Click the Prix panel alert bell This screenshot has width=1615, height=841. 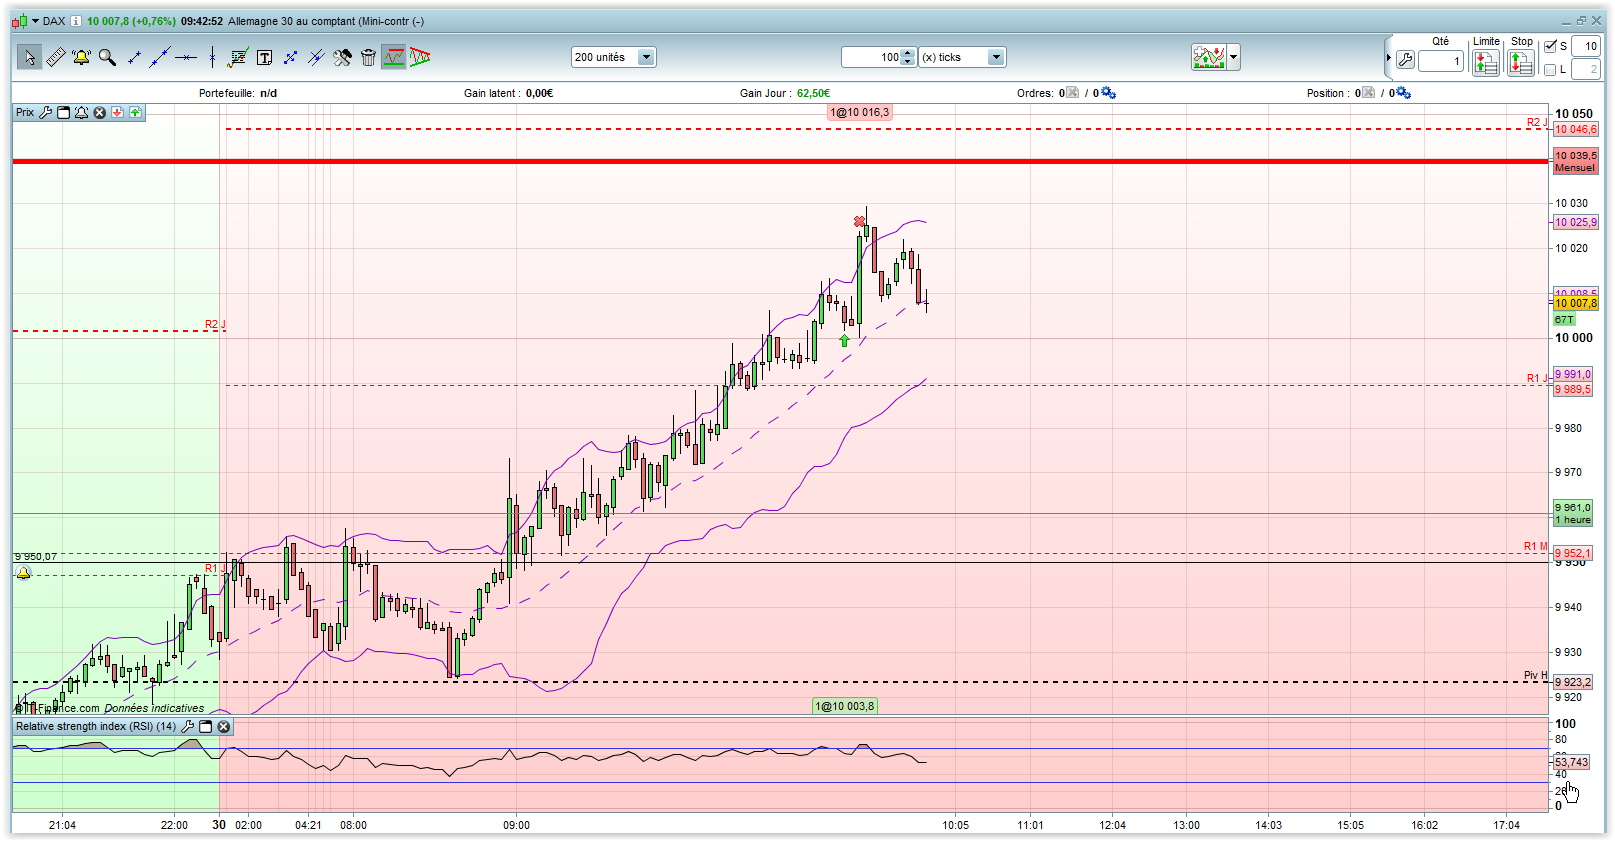(x=82, y=112)
